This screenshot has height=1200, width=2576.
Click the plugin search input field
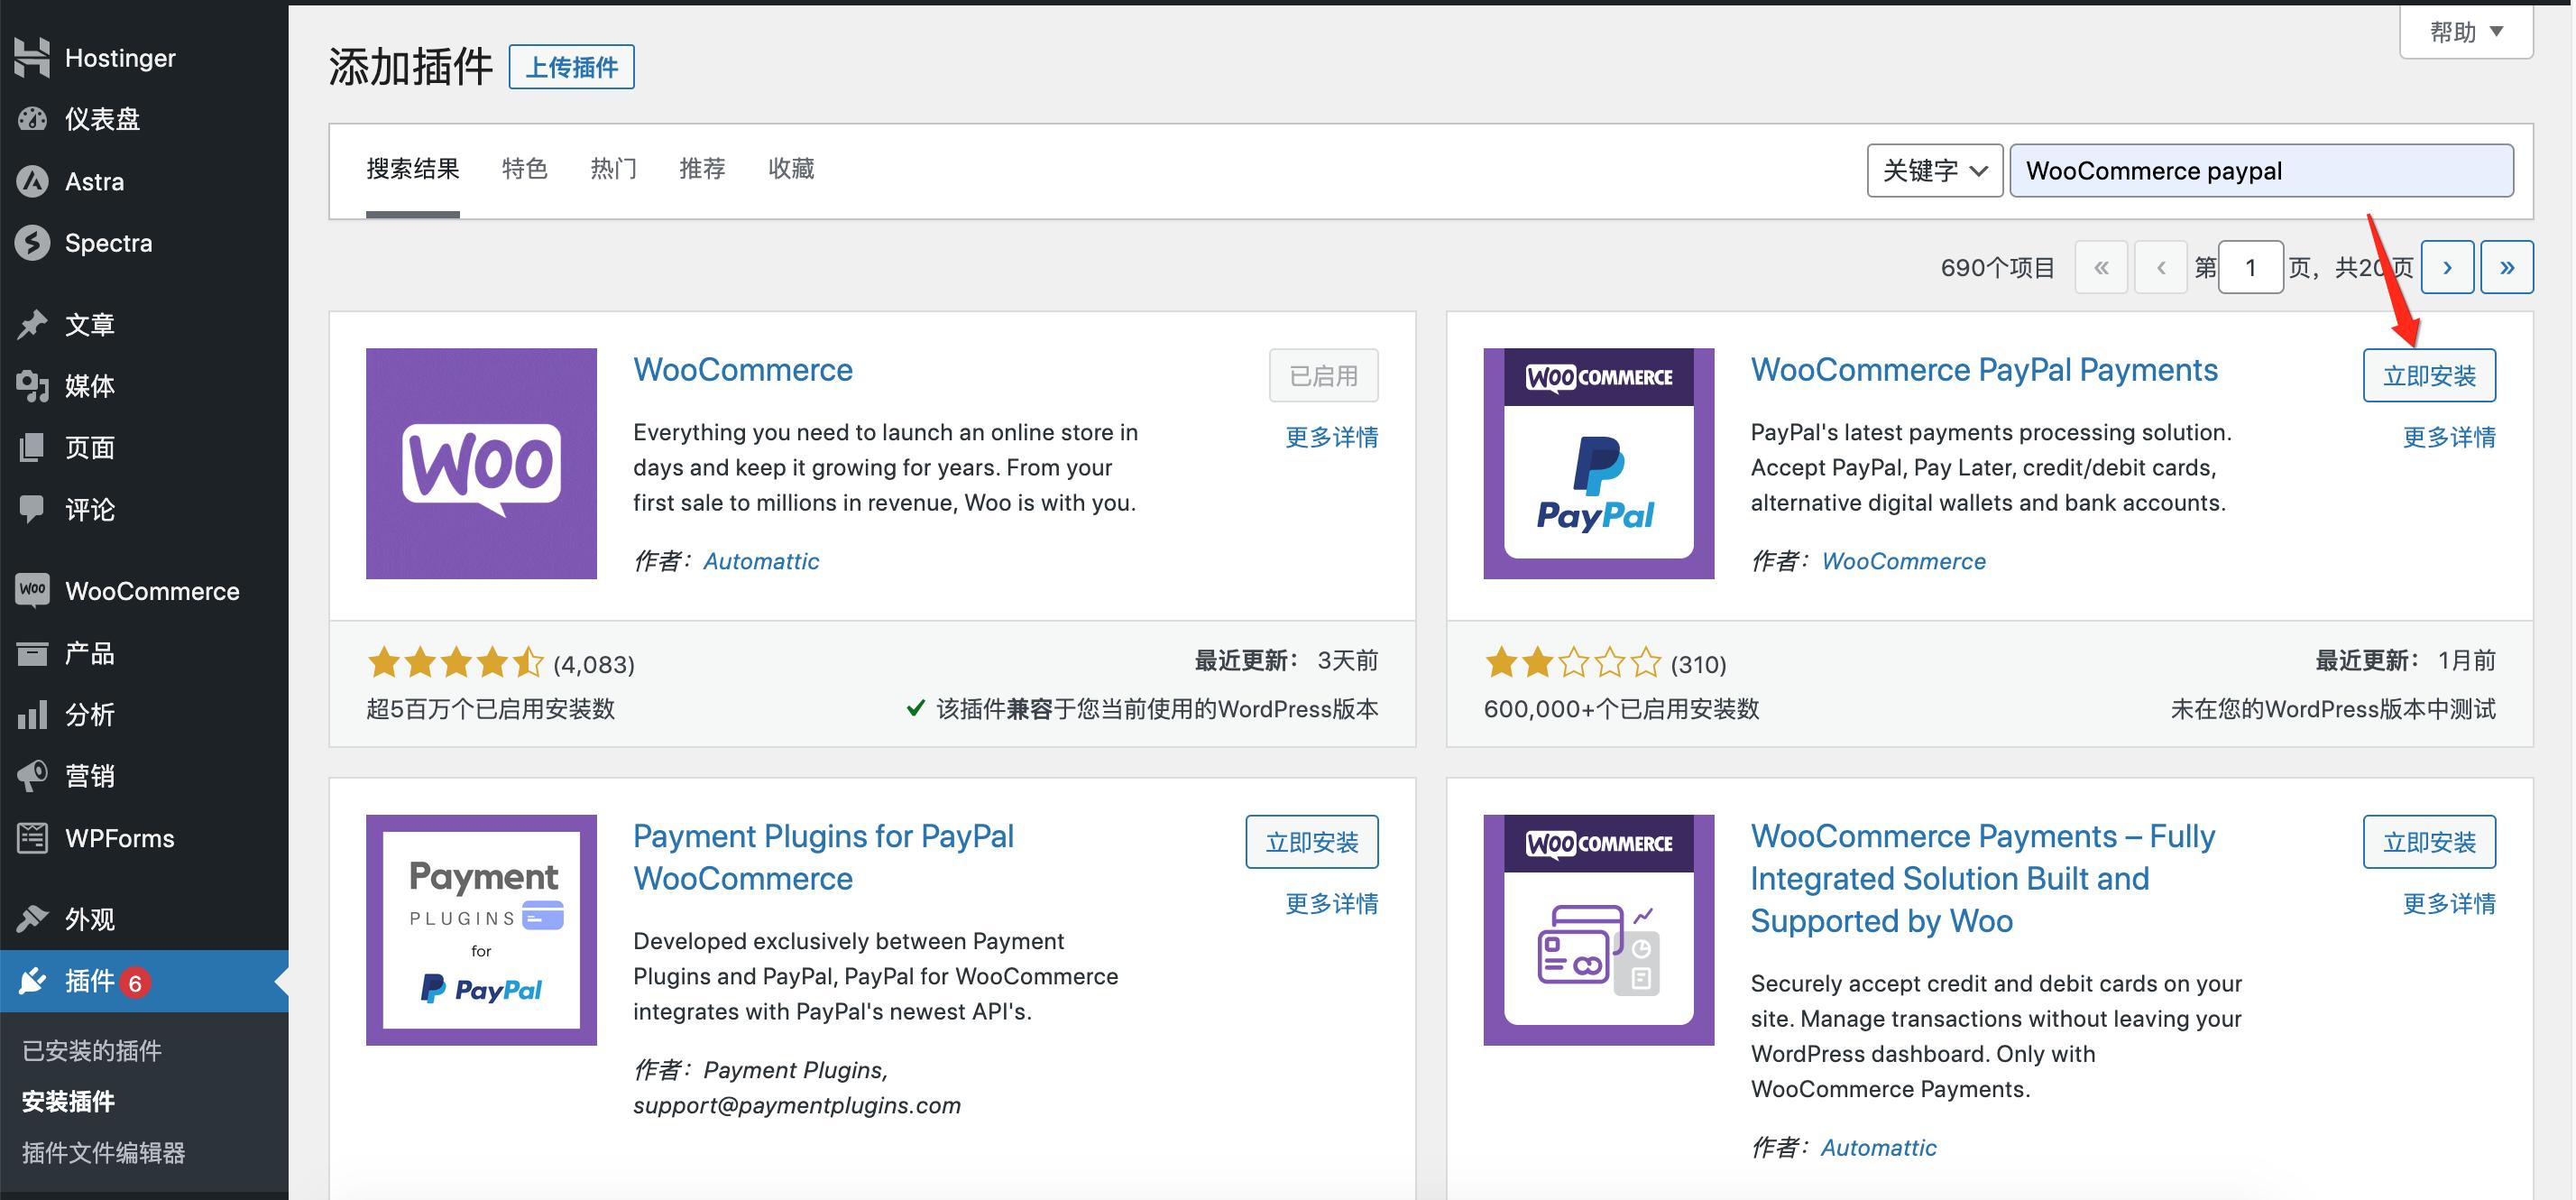pyautogui.click(x=2261, y=171)
